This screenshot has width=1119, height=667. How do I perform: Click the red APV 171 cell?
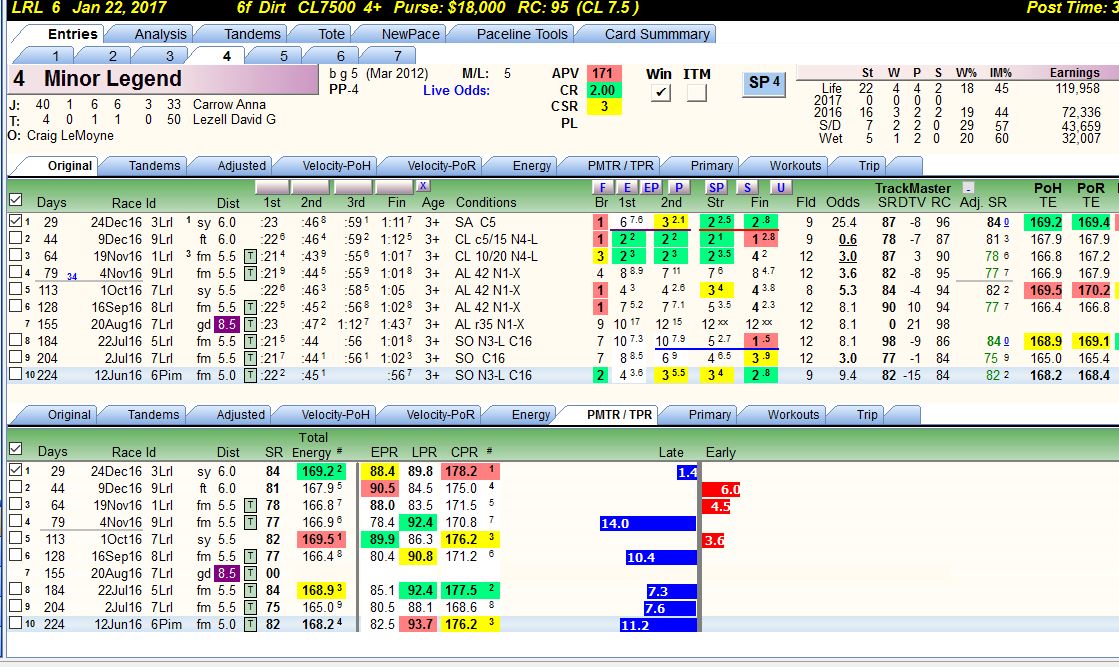[604, 73]
